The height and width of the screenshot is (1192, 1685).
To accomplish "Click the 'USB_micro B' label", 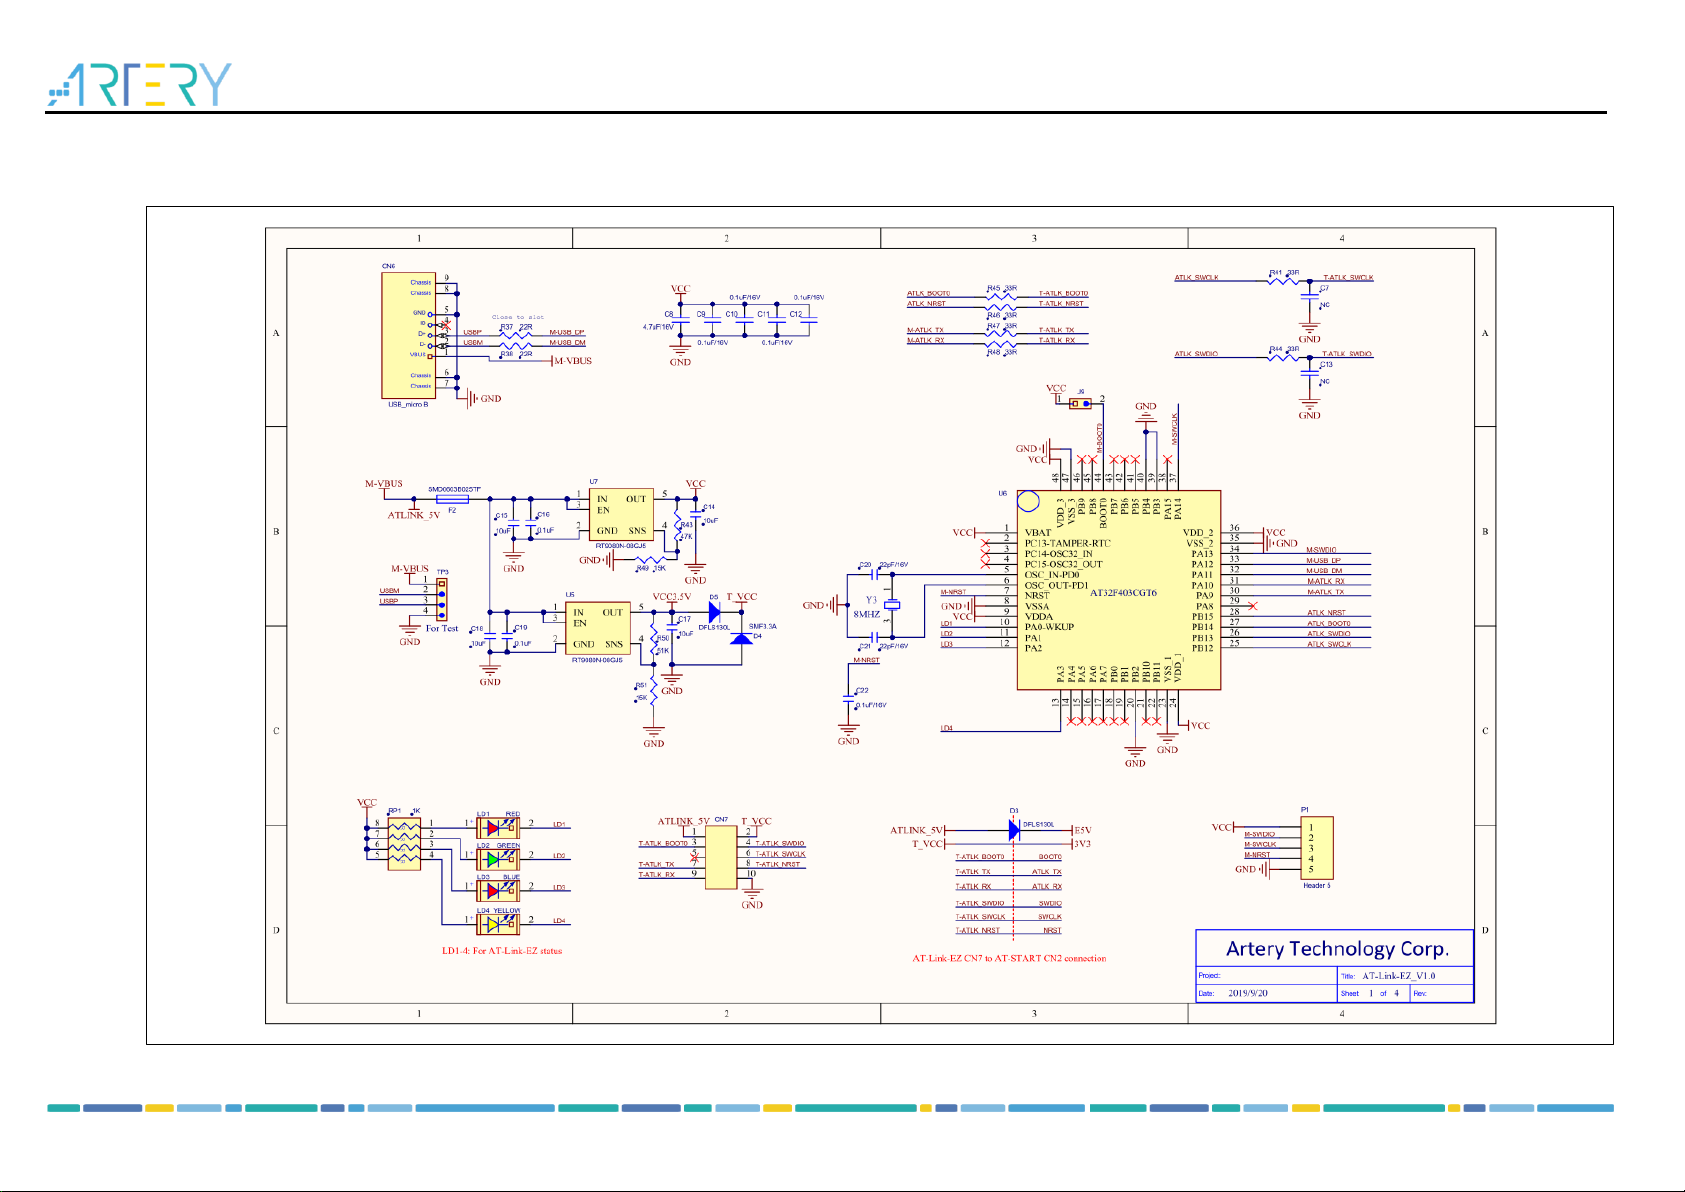I will [x=408, y=404].
